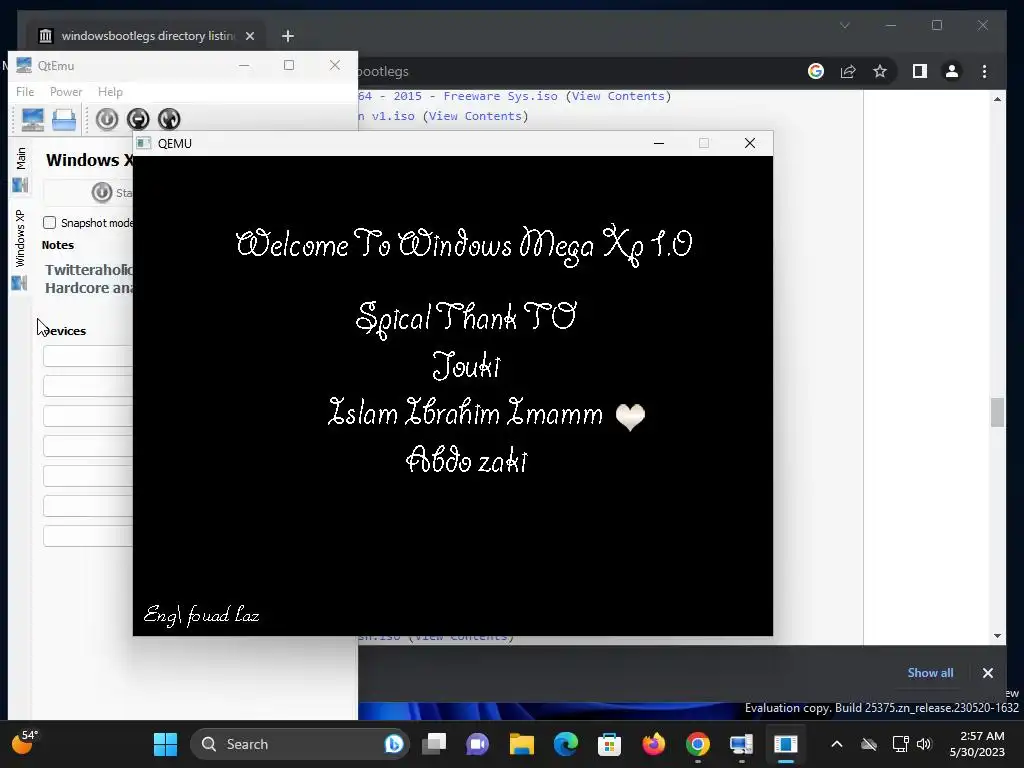Click the second blue toolbar icon in QtEmu
Viewport: 1024px width, 768px height.
point(64,120)
